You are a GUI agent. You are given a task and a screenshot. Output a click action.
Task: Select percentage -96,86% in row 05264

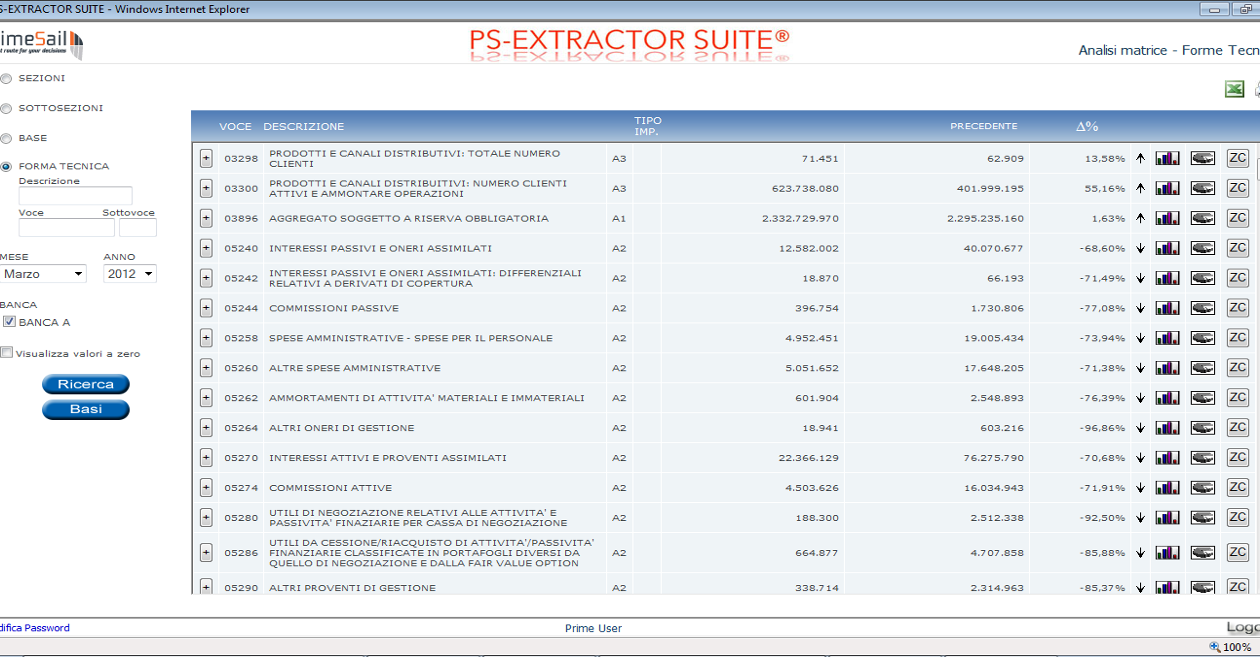tap(1104, 428)
